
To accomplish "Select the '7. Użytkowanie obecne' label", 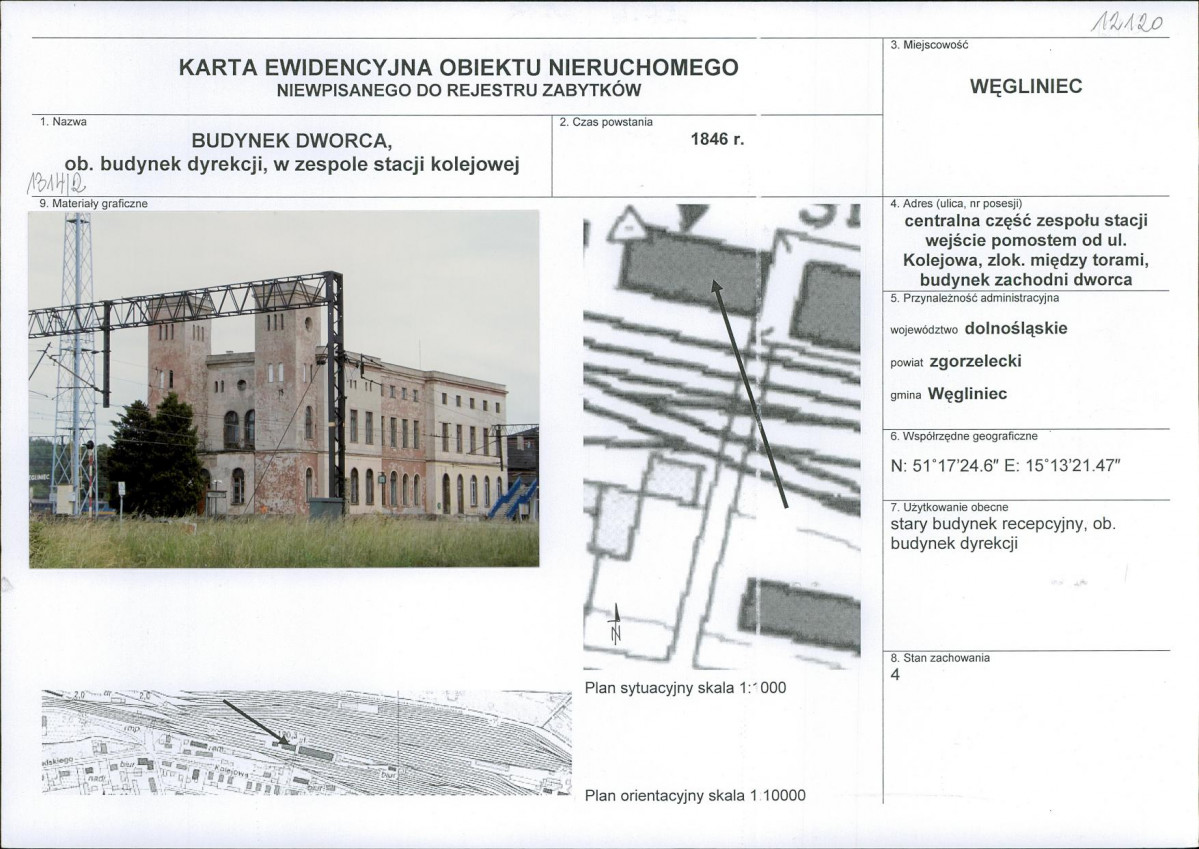I will point(949,507).
